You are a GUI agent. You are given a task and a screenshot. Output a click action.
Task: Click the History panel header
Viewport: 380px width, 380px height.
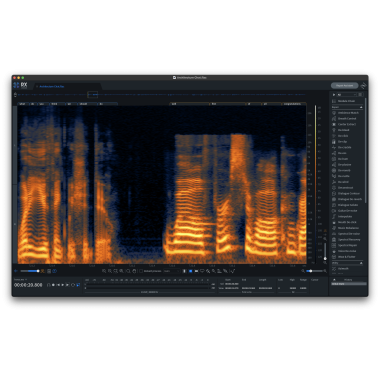click(348, 280)
